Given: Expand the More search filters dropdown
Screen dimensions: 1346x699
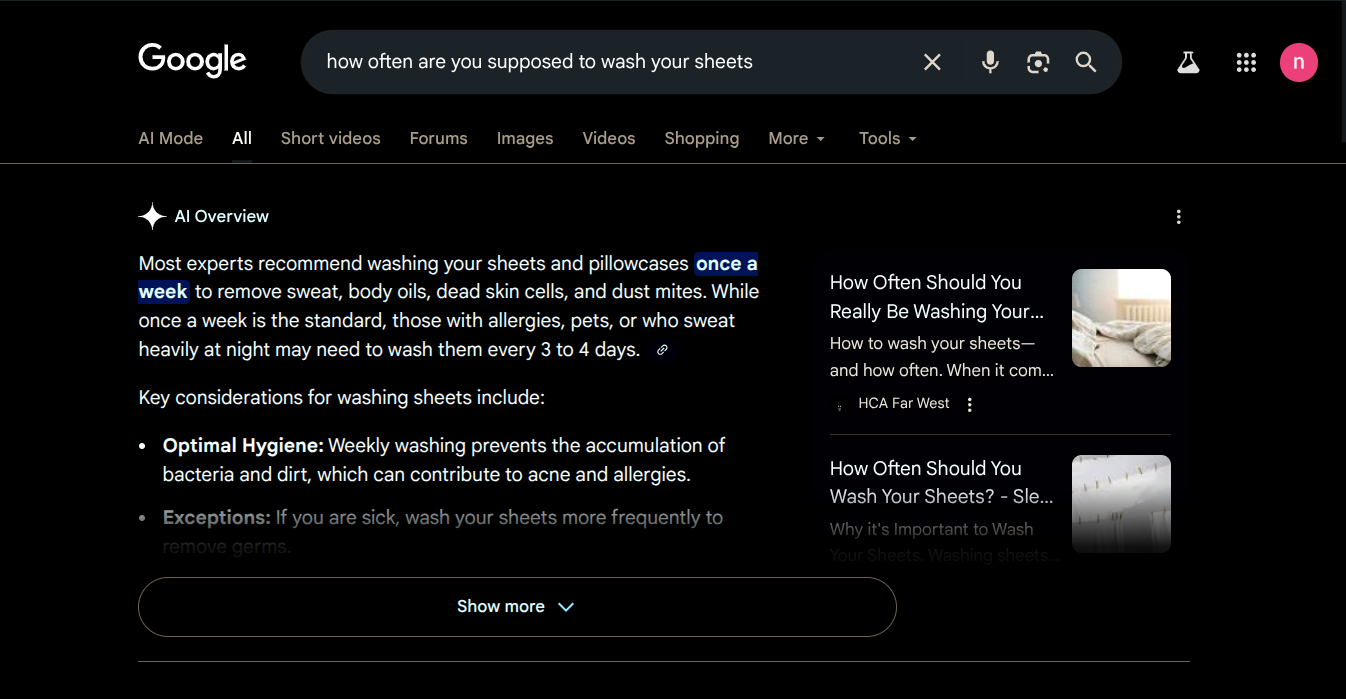Looking at the screenshot, I should pyautogui.click(x=797, y=139).
